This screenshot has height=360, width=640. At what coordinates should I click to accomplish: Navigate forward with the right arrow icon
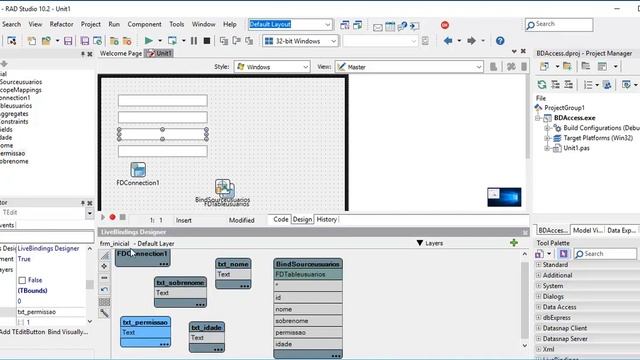click(x=471, y=41)
